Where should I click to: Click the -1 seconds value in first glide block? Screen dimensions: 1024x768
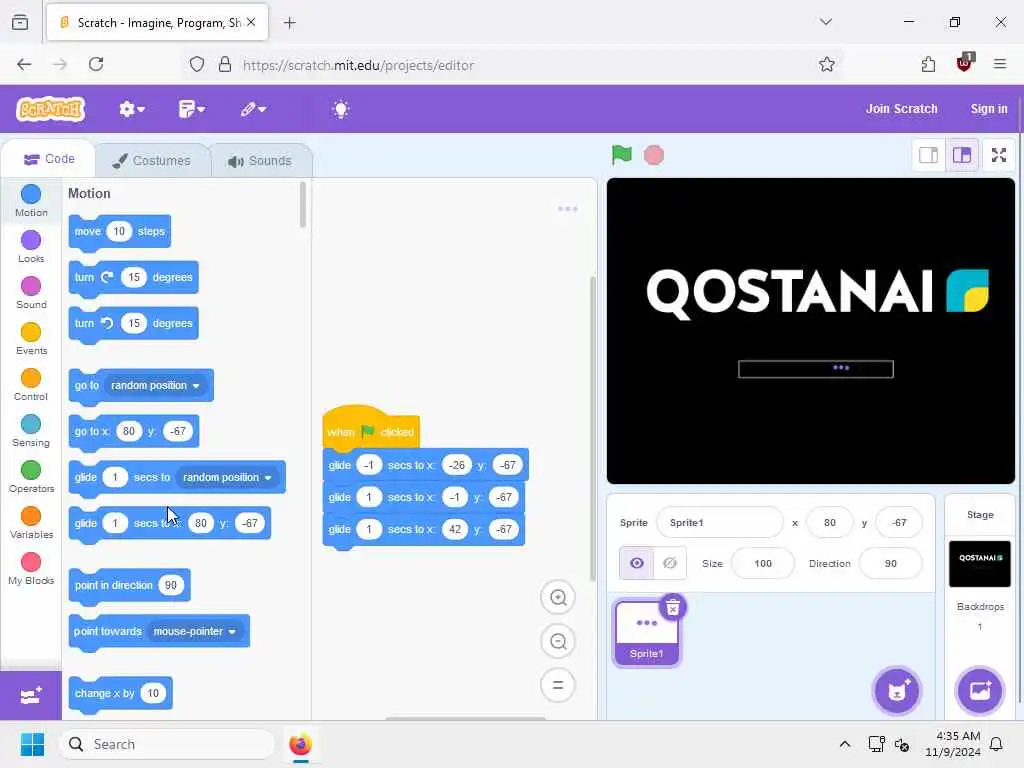[369, 465]
